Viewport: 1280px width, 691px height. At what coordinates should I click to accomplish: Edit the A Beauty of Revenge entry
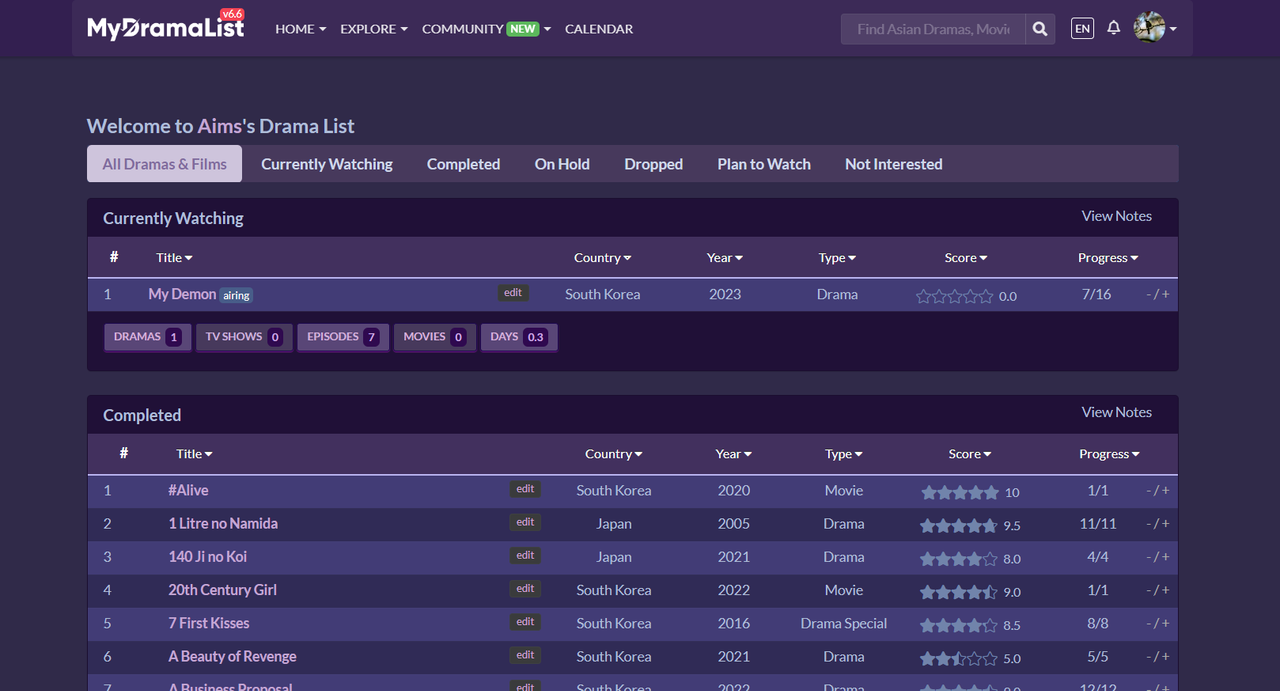(x=525, y=655)
